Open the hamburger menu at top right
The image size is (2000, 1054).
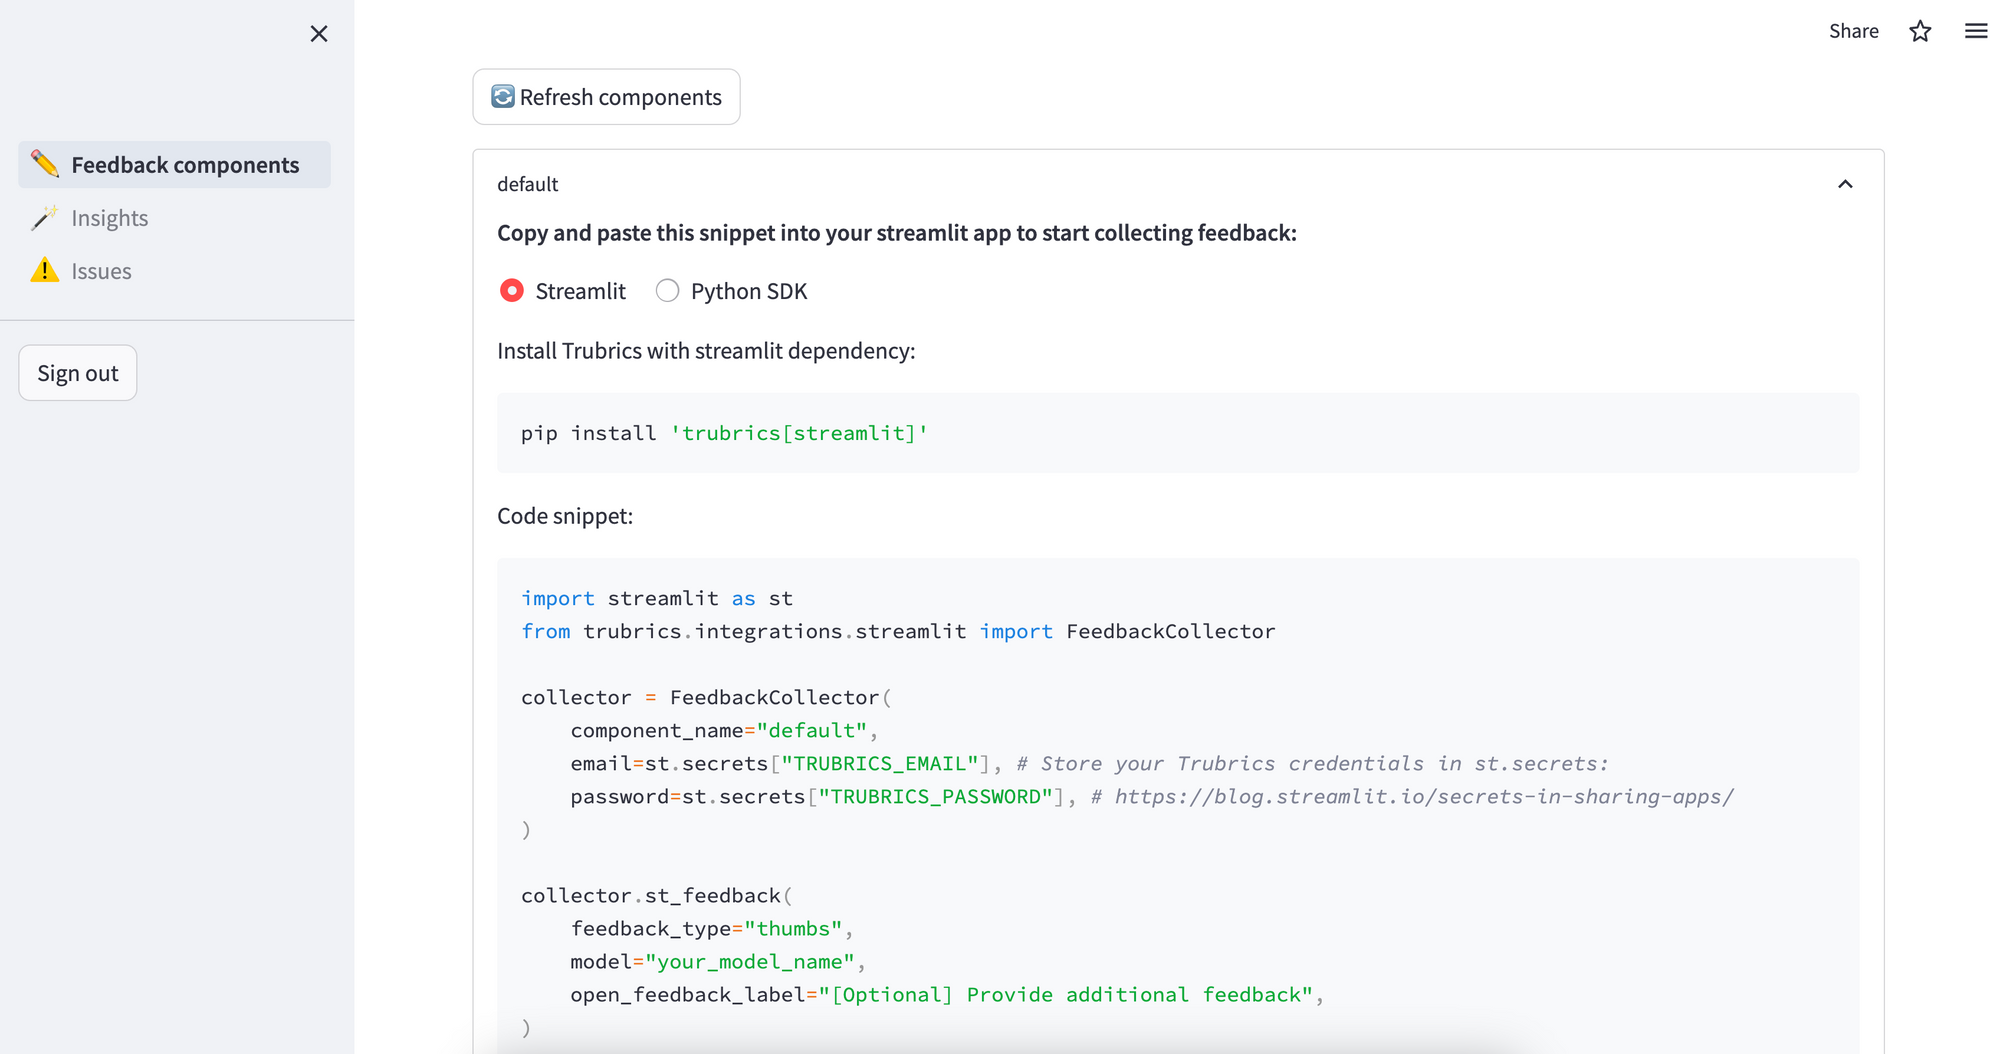(1976, 31)
